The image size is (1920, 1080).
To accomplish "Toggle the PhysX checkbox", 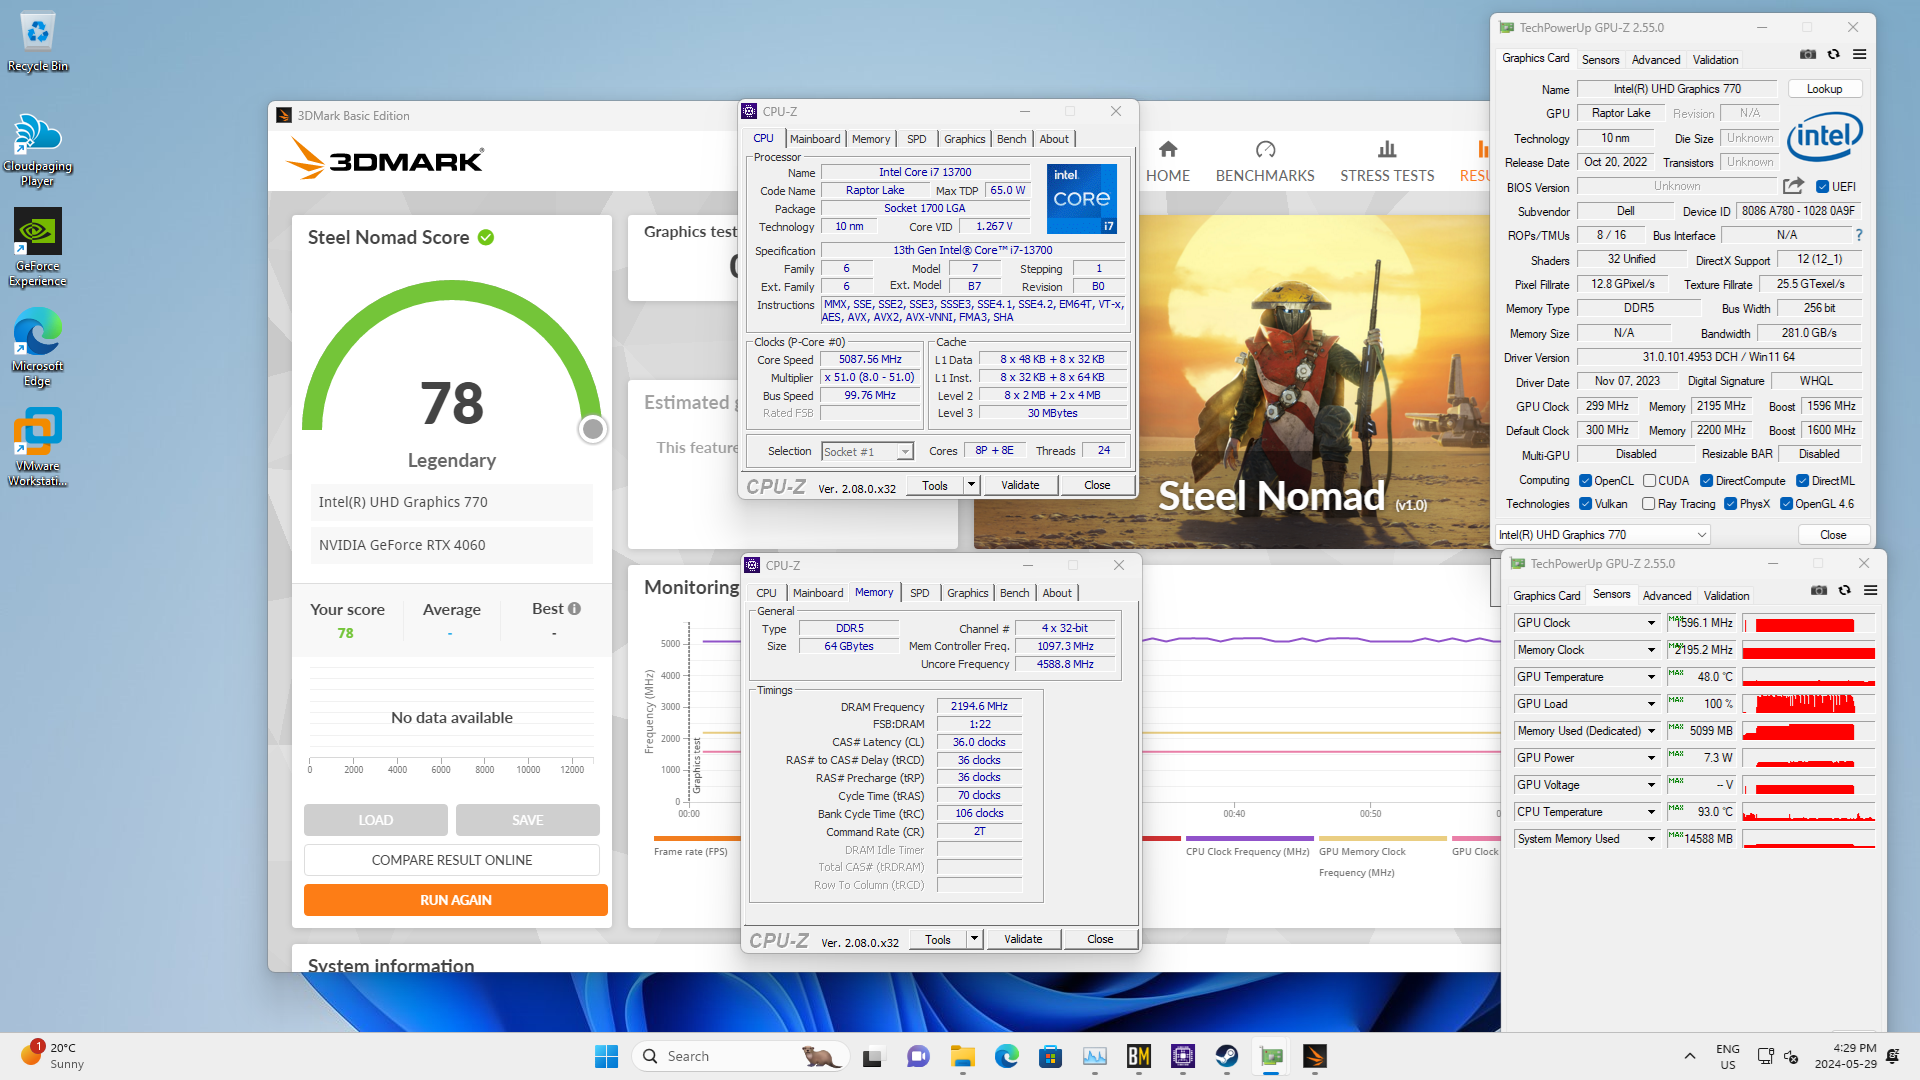I will [x=1730, y=504].
